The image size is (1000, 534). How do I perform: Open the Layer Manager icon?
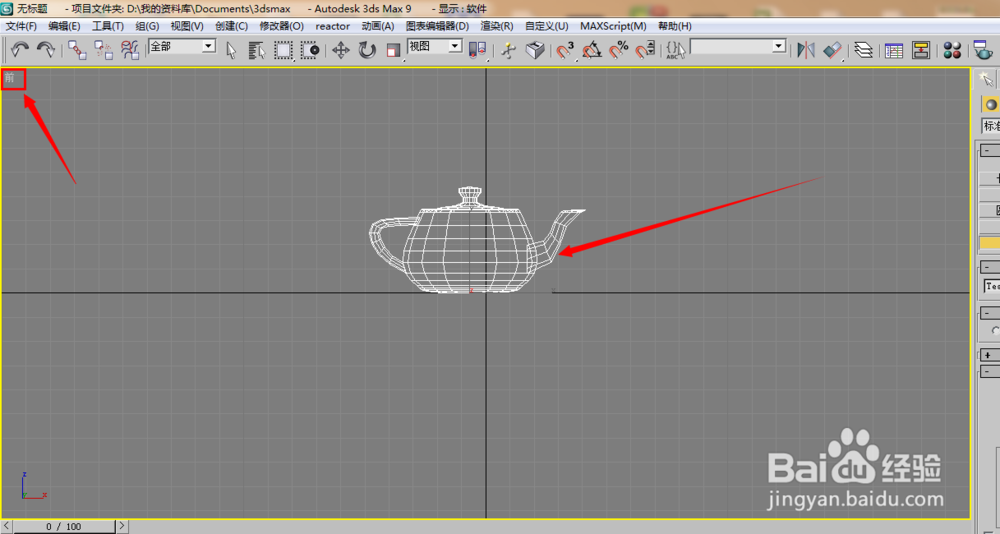coord(864,50)
